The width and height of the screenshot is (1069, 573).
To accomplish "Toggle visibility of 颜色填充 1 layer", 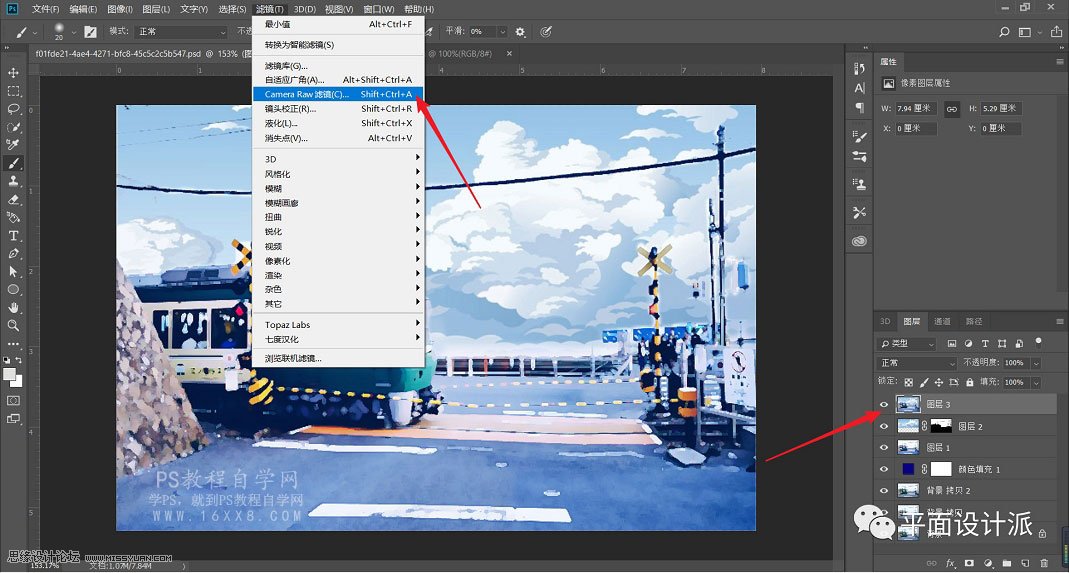I will (884, 469).
